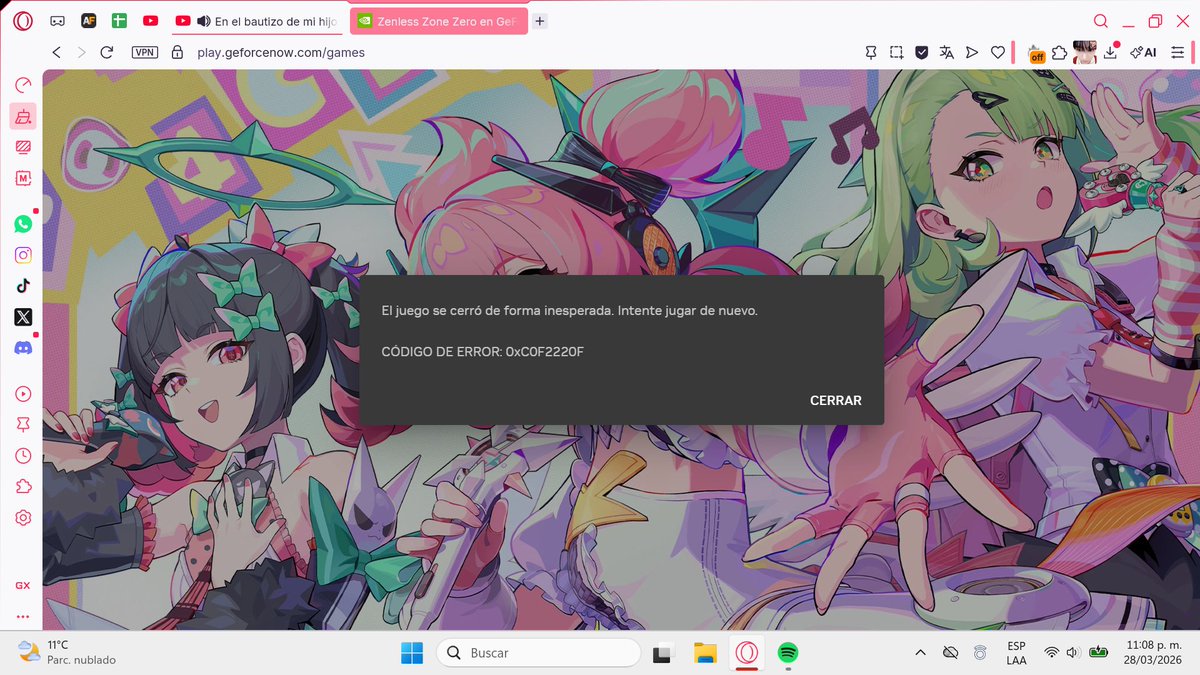This screenshot has height=675, width=1200.
Task: Mute the audio-playing YouTube tab speaker icon
Action: [x=203, y=20]
